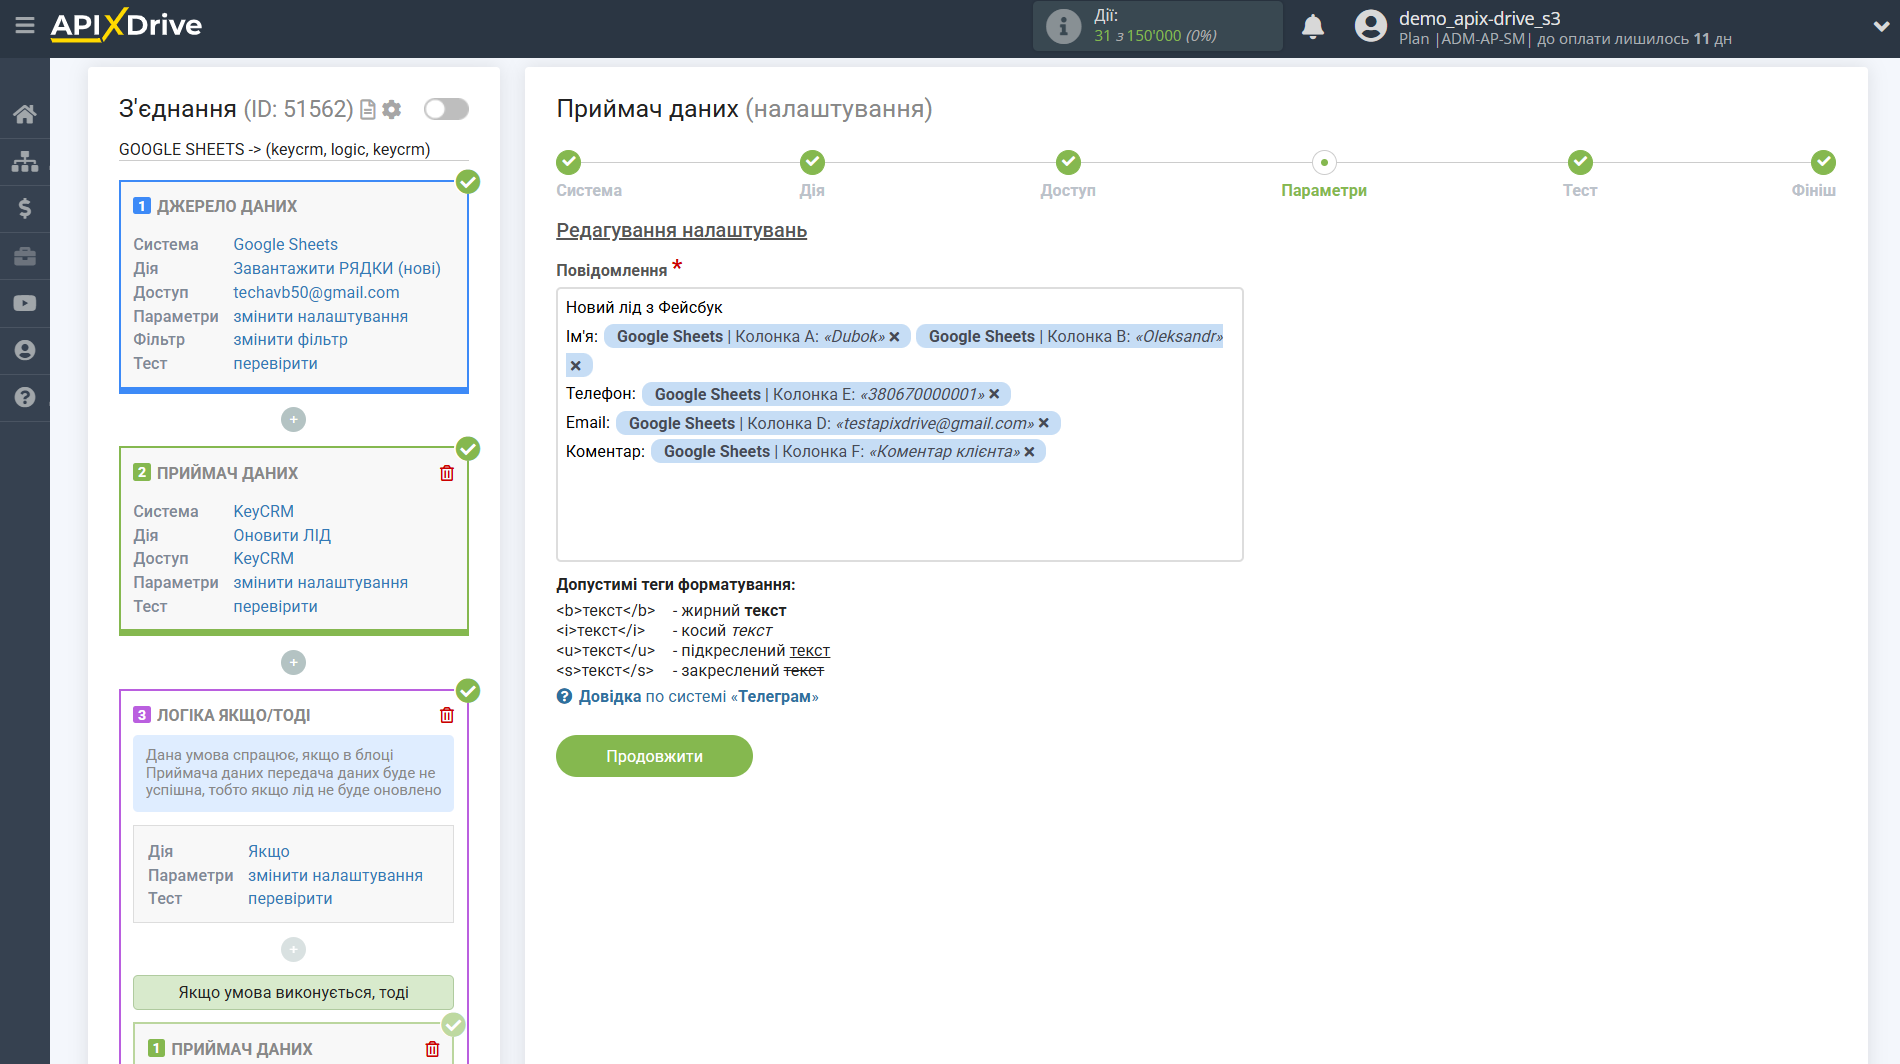The height and width of the screenshot is (1064, 1900).
Task: Delete the nested Приймач даних block
Action: click(x=432, y=1049)
